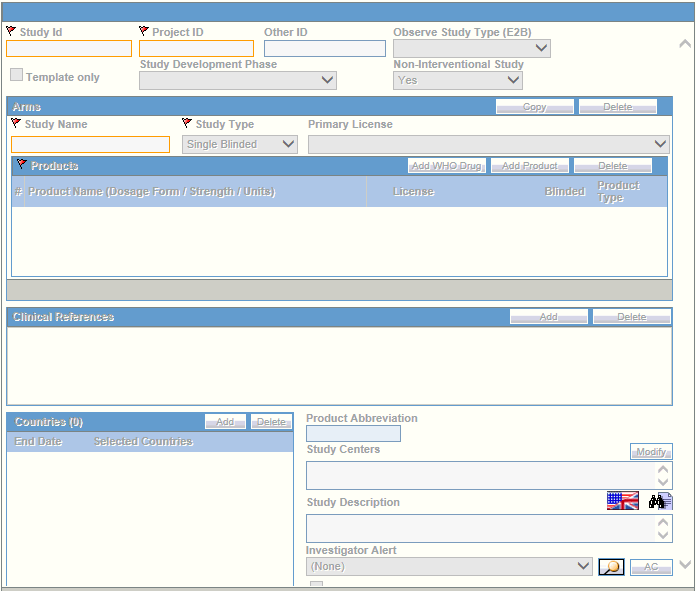This screenshot has height=591, width=696.
Task: Open the Study Type dropdown showing Single Blinded
Action: [240, 144]
